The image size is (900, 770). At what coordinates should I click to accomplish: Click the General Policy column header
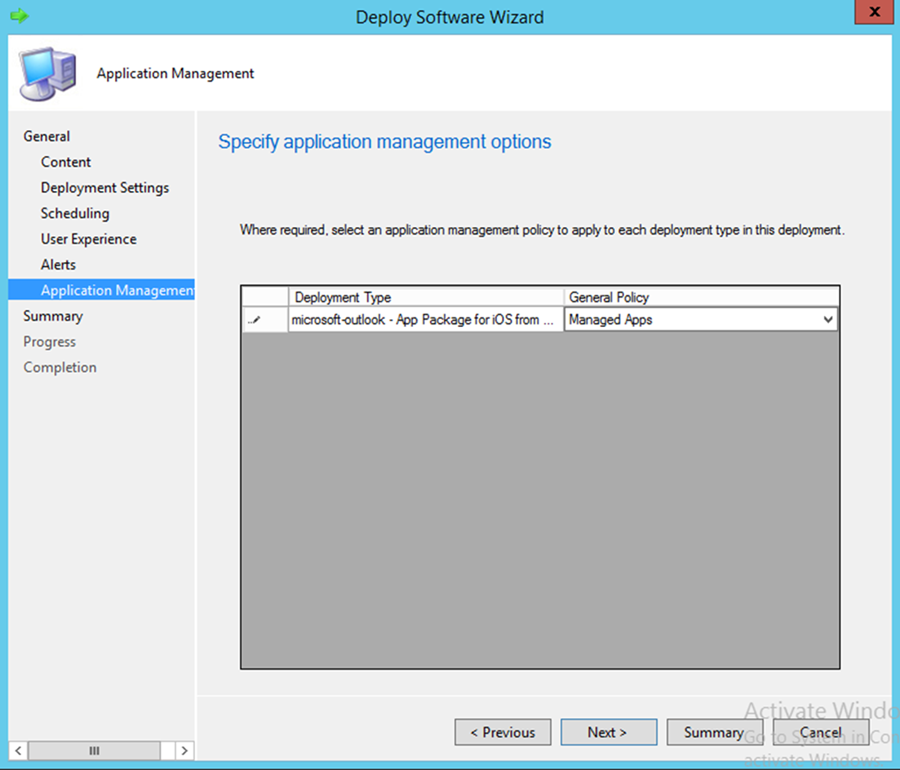click(701, 297)
